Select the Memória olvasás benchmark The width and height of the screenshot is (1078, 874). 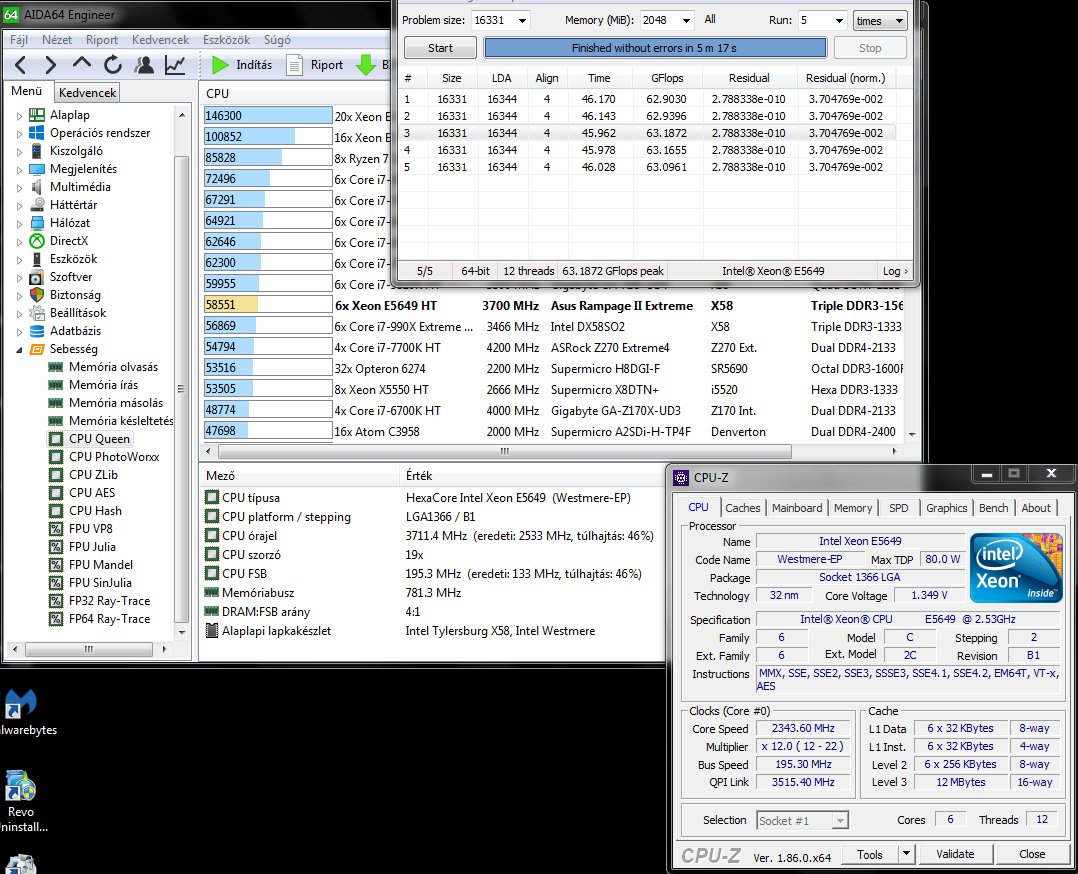[x=113, y=367]
